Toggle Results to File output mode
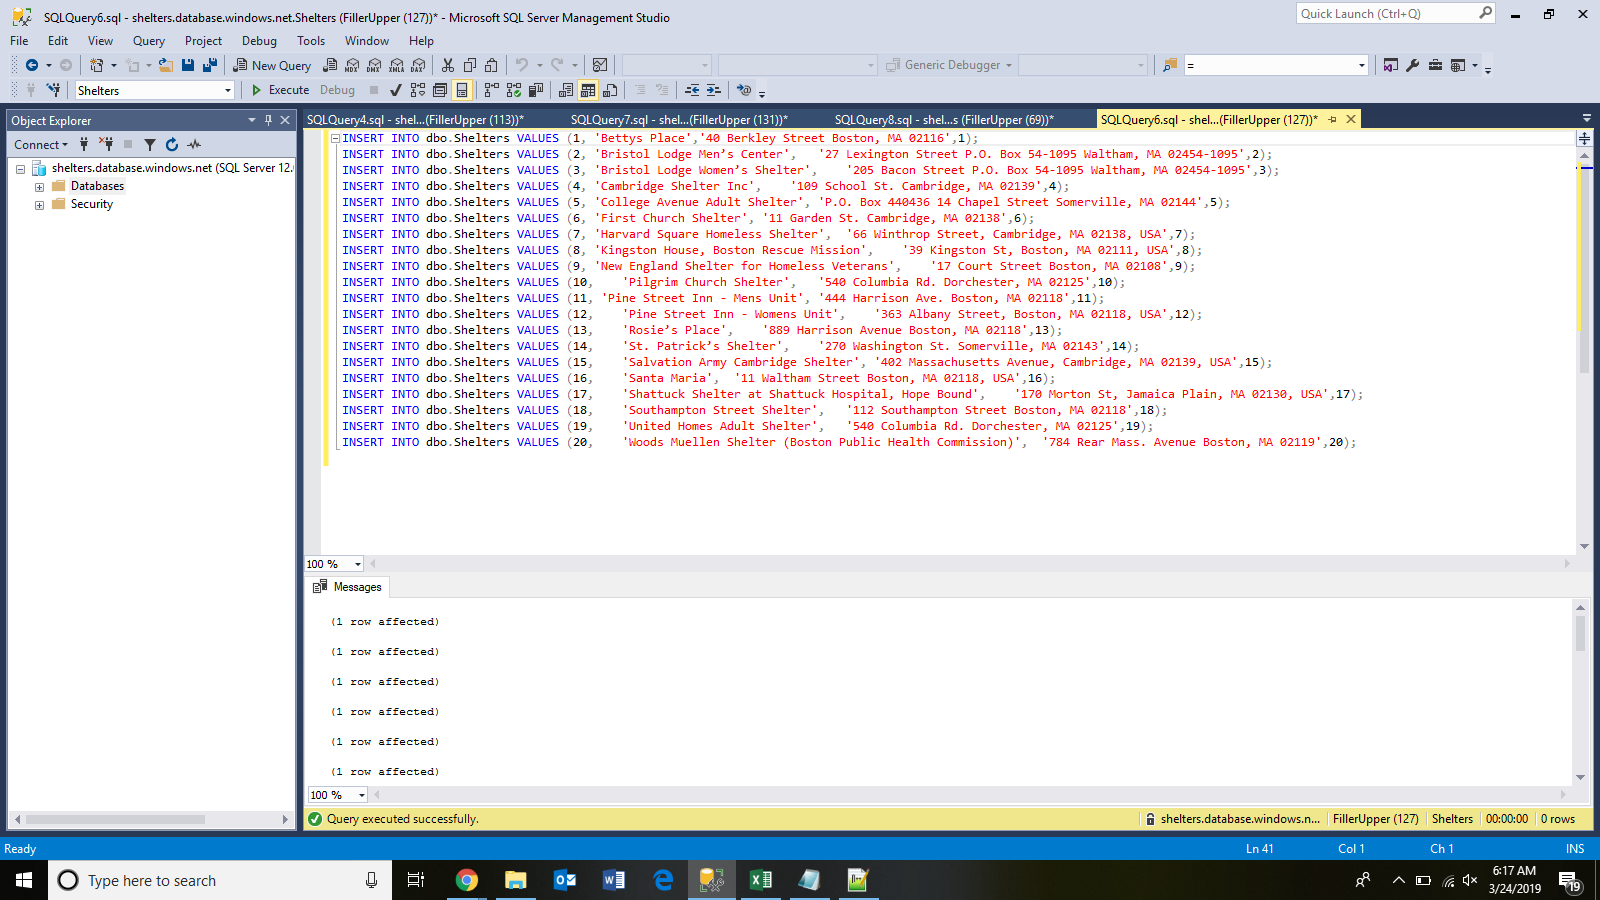1600x900 pixels. [610, 90]
